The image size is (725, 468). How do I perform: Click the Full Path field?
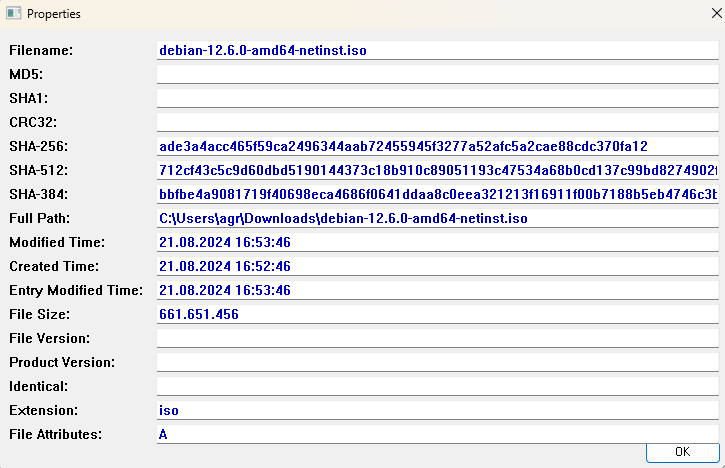tap(437, 218)
